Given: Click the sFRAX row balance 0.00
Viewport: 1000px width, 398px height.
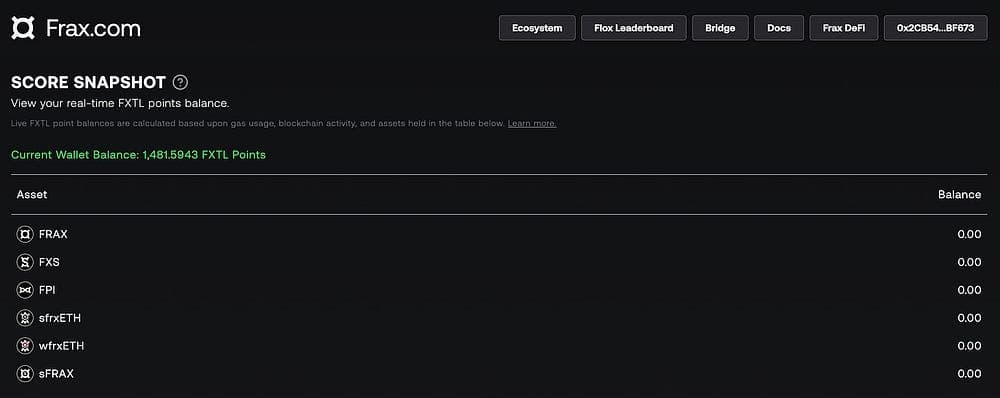Looking at the screenshot, I should click(969, 374).
